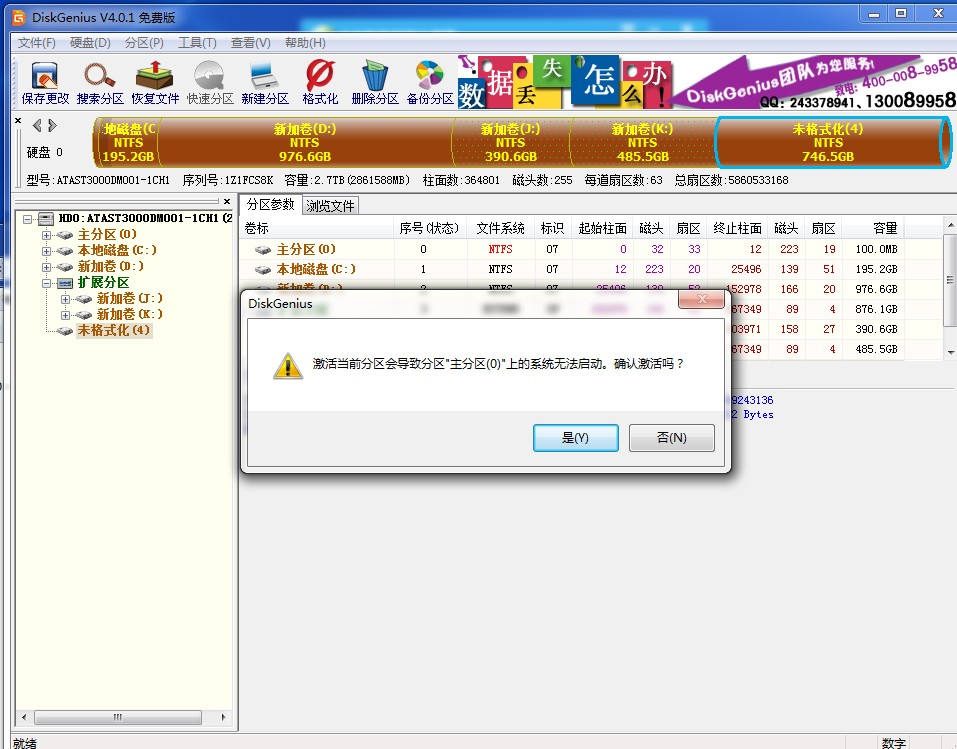
Task: Choose the 新建分区 new partition icon
Action: 265,82
